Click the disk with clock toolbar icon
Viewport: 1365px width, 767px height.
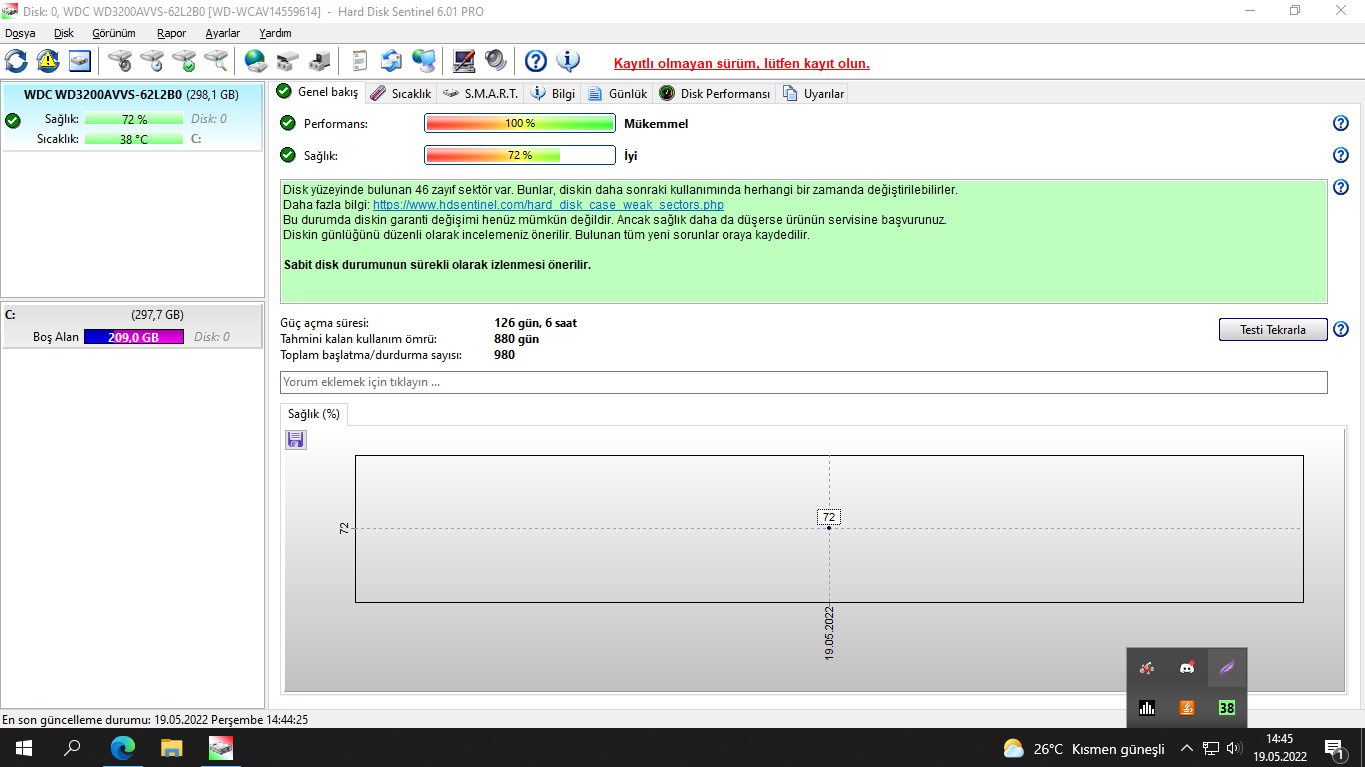click(x=152, y=61)
